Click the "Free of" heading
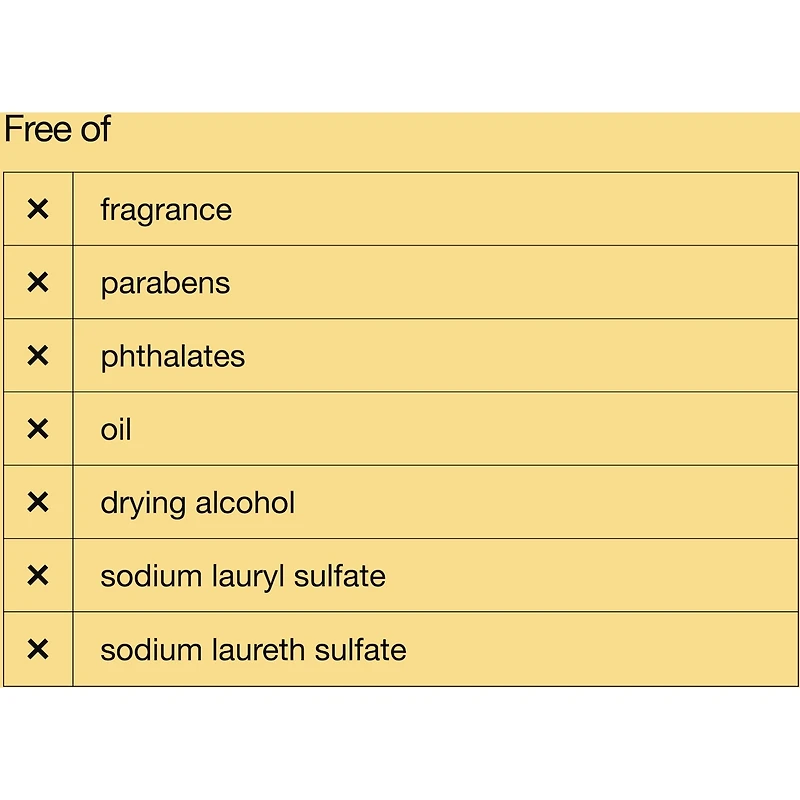The width and height of the screenshot is (800, 800). point(57,130)
